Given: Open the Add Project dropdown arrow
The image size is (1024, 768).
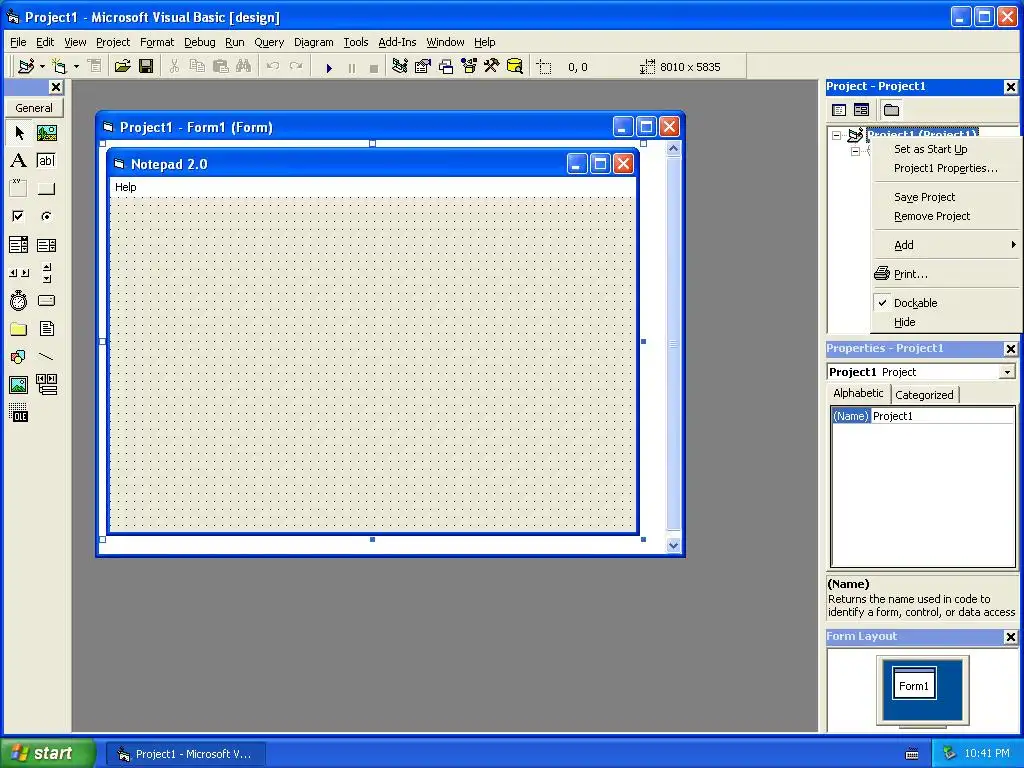Looking at the screenshot, I should [42, 67].
